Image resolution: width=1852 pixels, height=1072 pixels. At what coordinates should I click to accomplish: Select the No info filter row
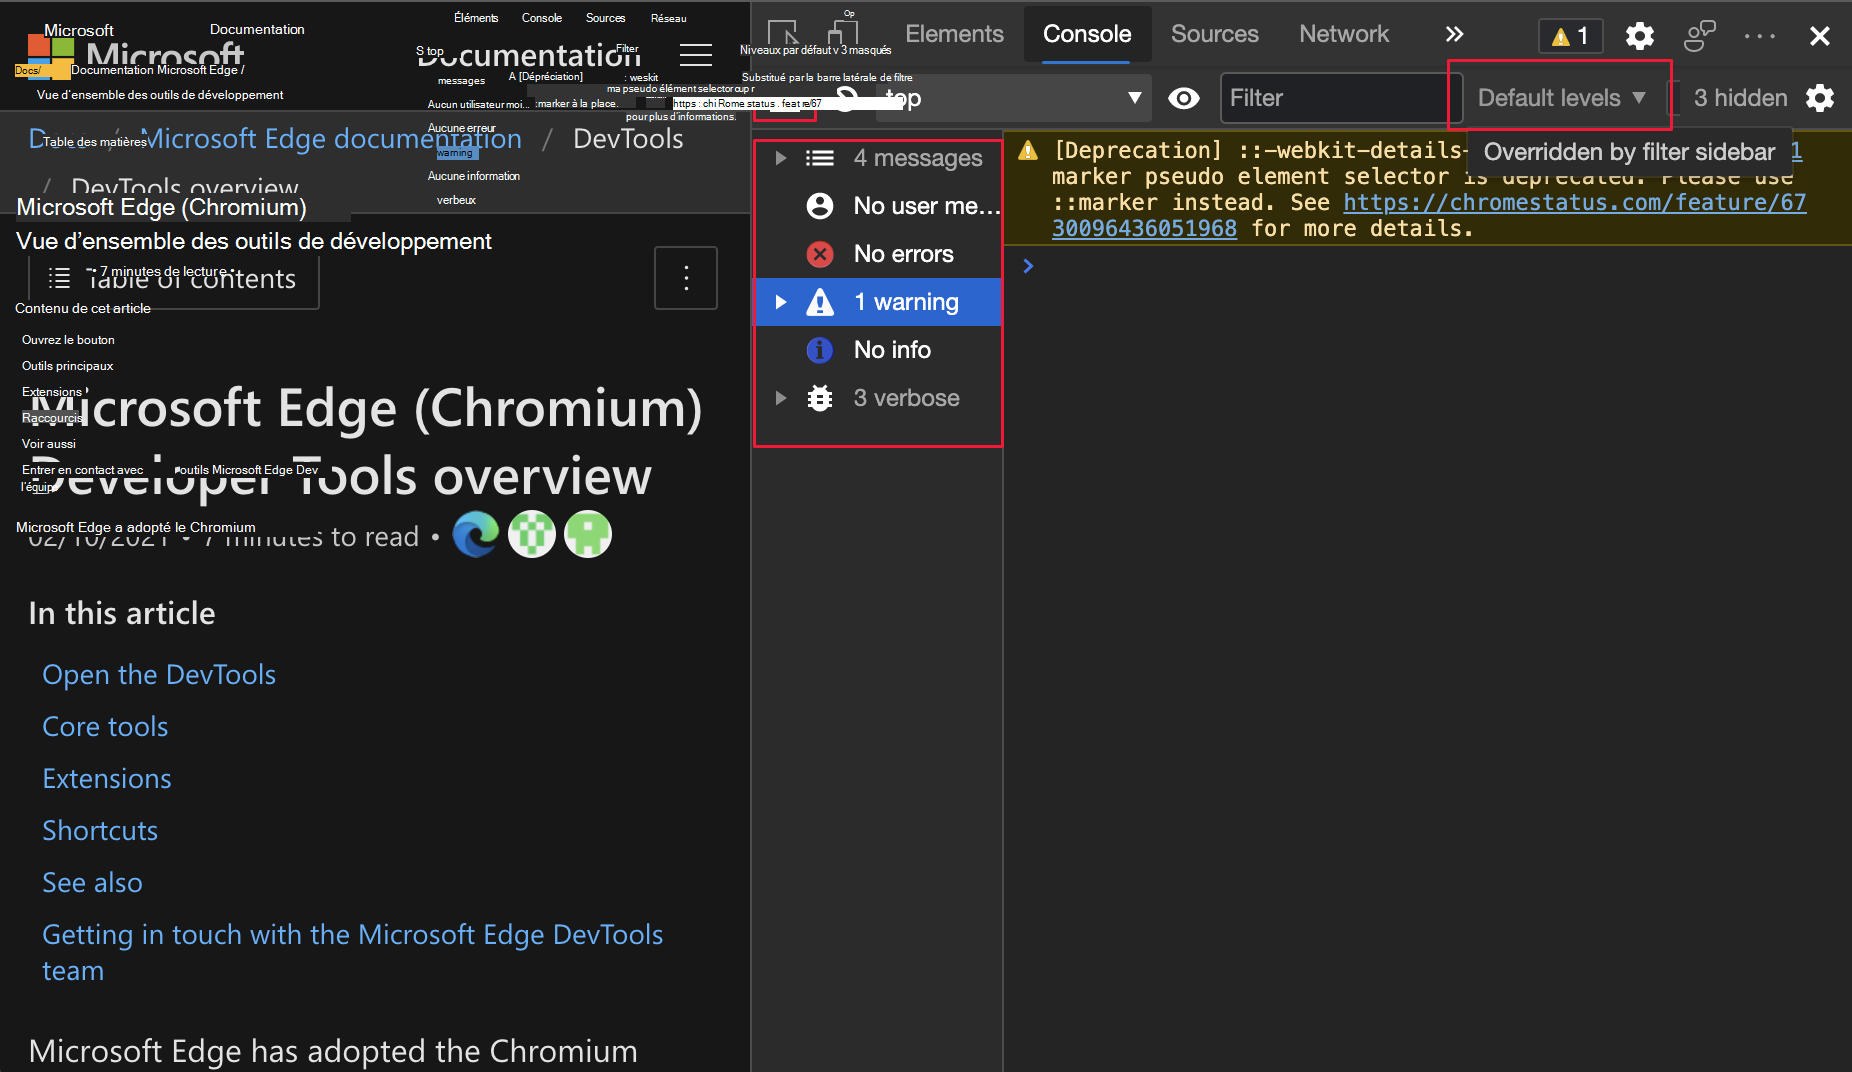(879, 350)
